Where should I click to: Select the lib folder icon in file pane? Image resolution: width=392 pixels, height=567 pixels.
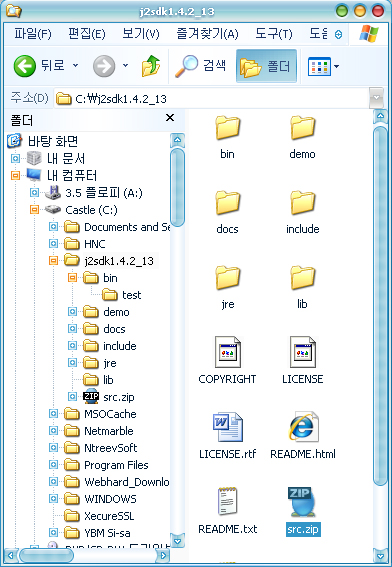pos(302,278)
